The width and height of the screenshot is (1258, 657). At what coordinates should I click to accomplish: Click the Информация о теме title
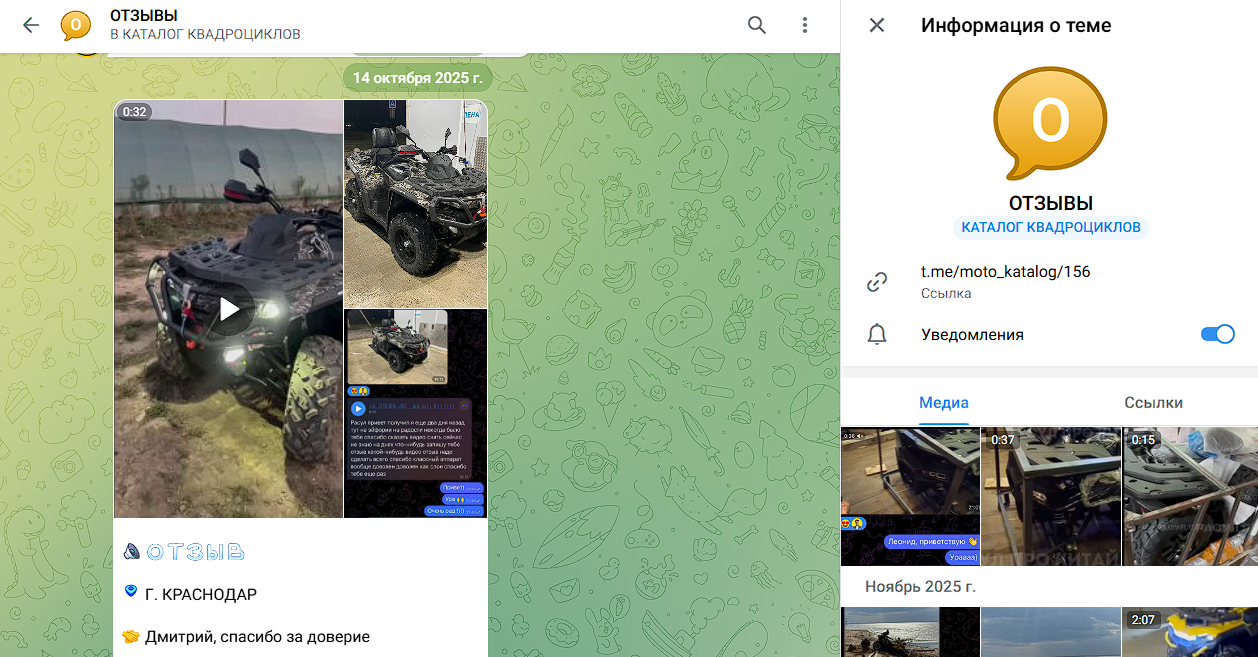1016,25
